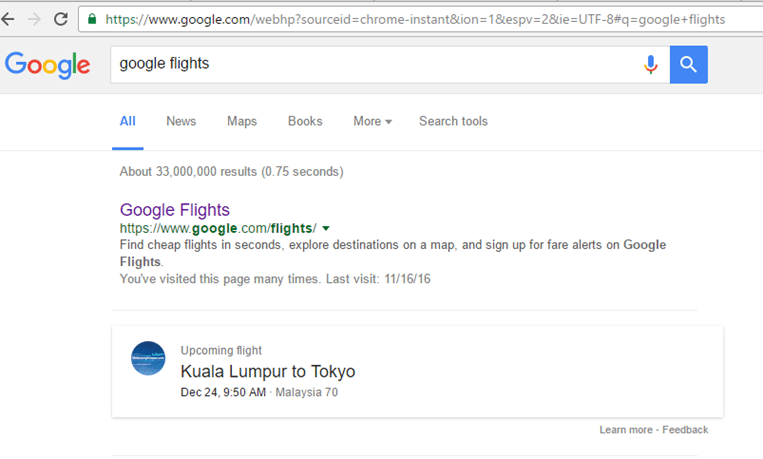Viewport: 763px width, 459px height.
Task: Click the Upcoming flight label
Action: pos(221,350)
